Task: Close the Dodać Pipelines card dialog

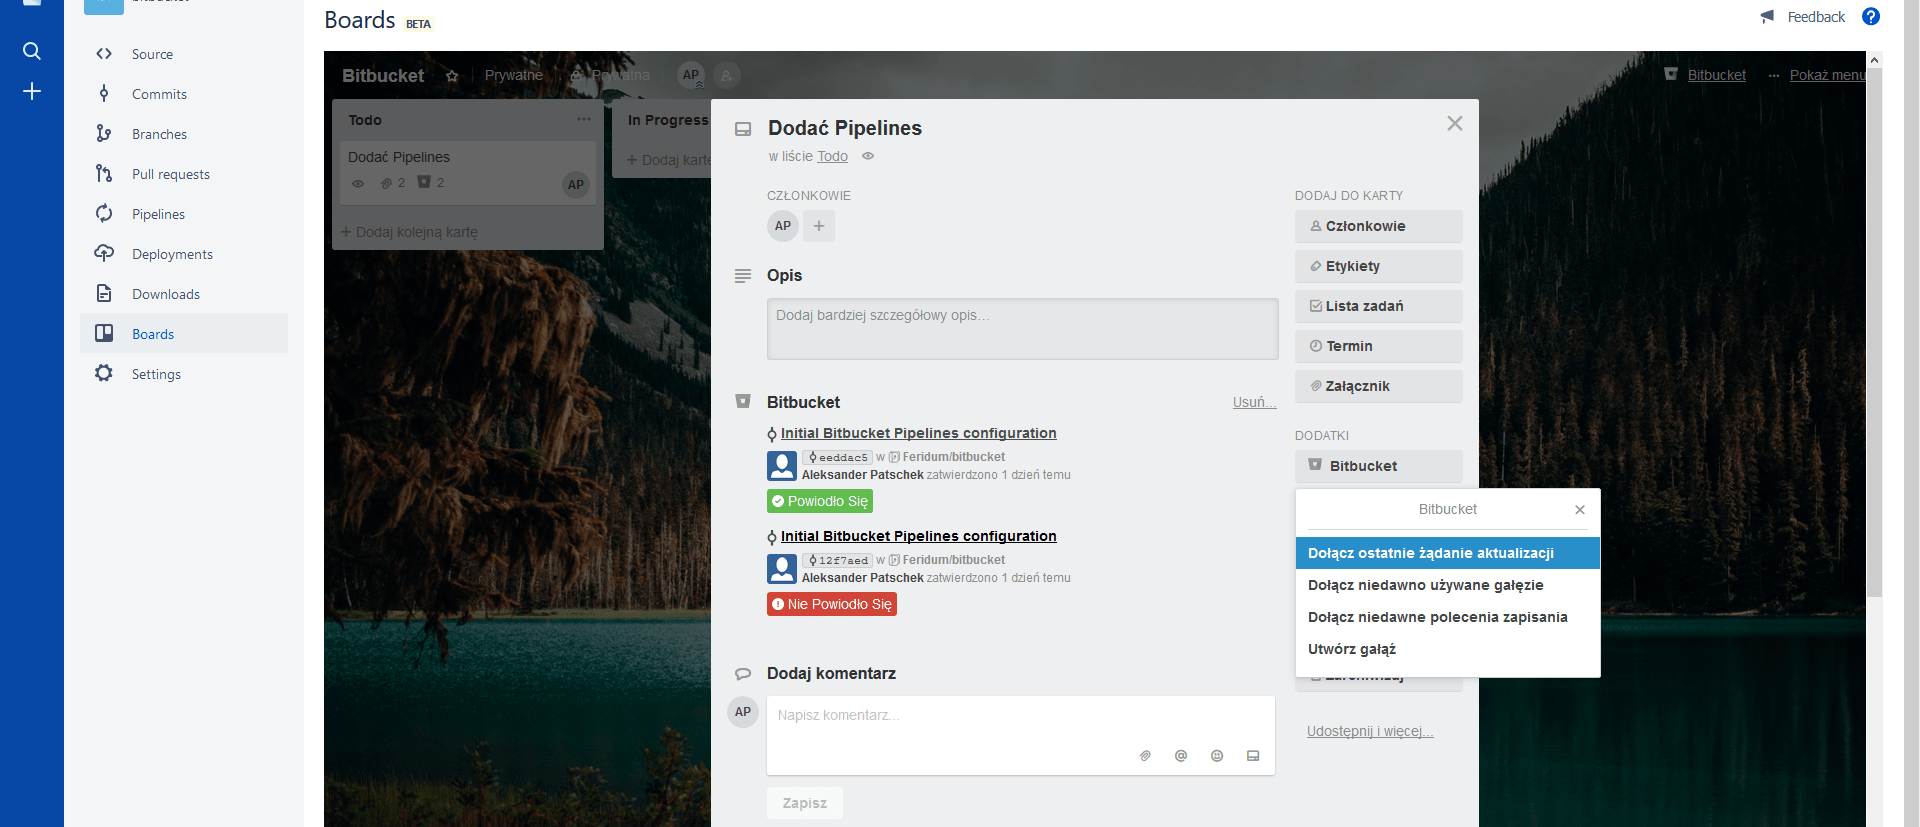Action: coord(1455,123)
